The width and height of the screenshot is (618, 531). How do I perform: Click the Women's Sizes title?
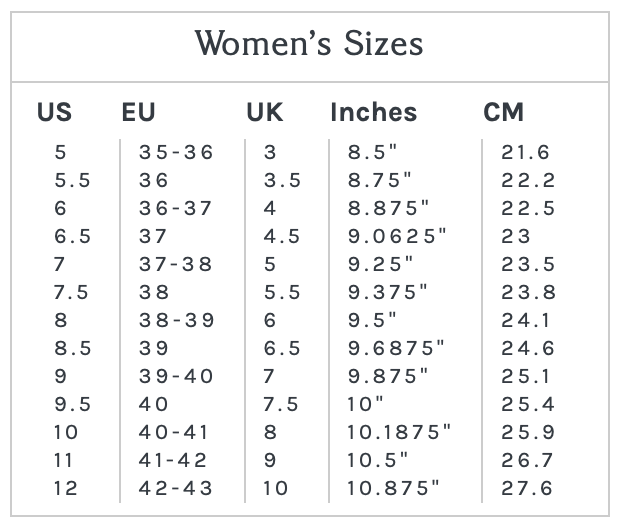coord(308,44)
